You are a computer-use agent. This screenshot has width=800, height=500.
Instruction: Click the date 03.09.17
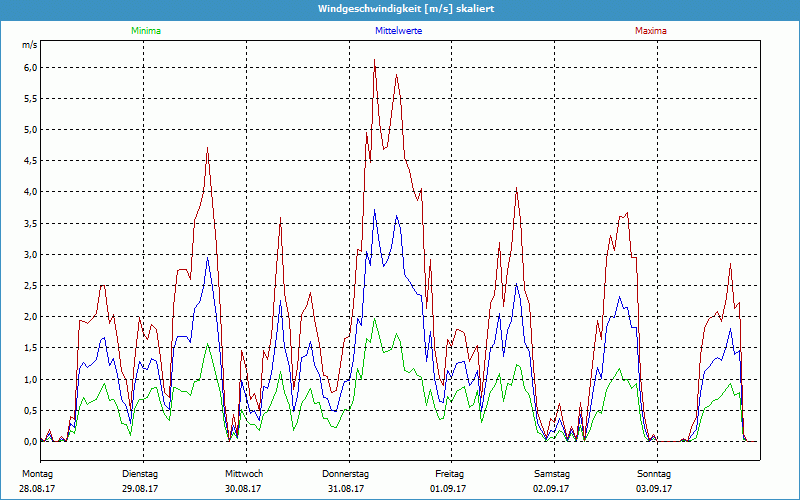(x=654, y=489)
